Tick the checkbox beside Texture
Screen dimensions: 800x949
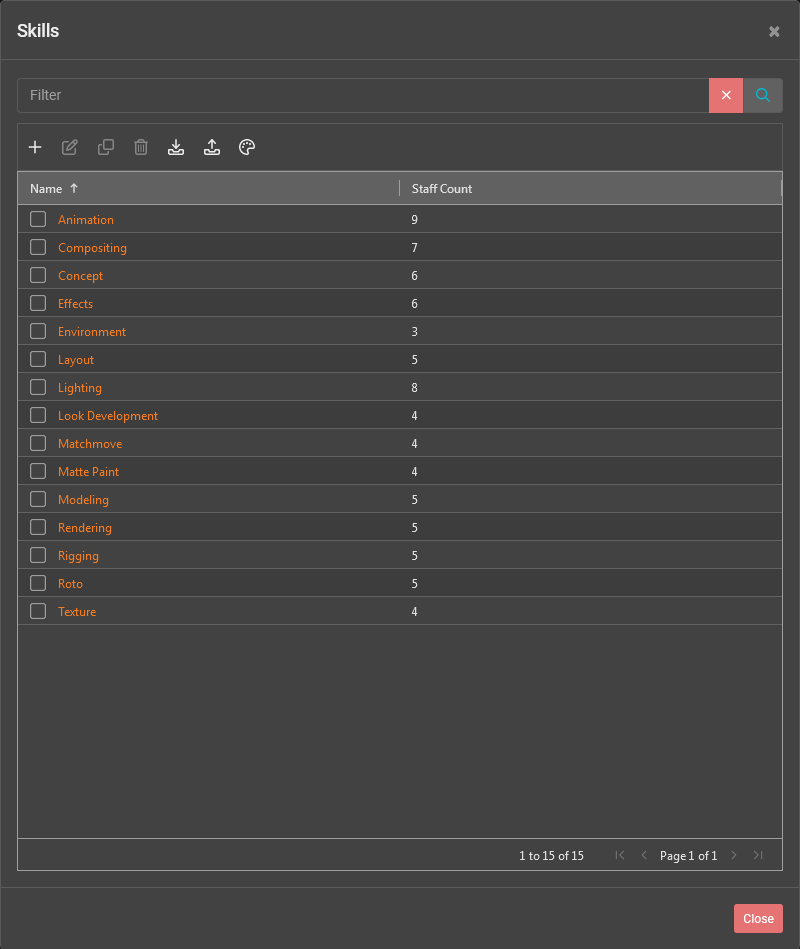[37, 610]
